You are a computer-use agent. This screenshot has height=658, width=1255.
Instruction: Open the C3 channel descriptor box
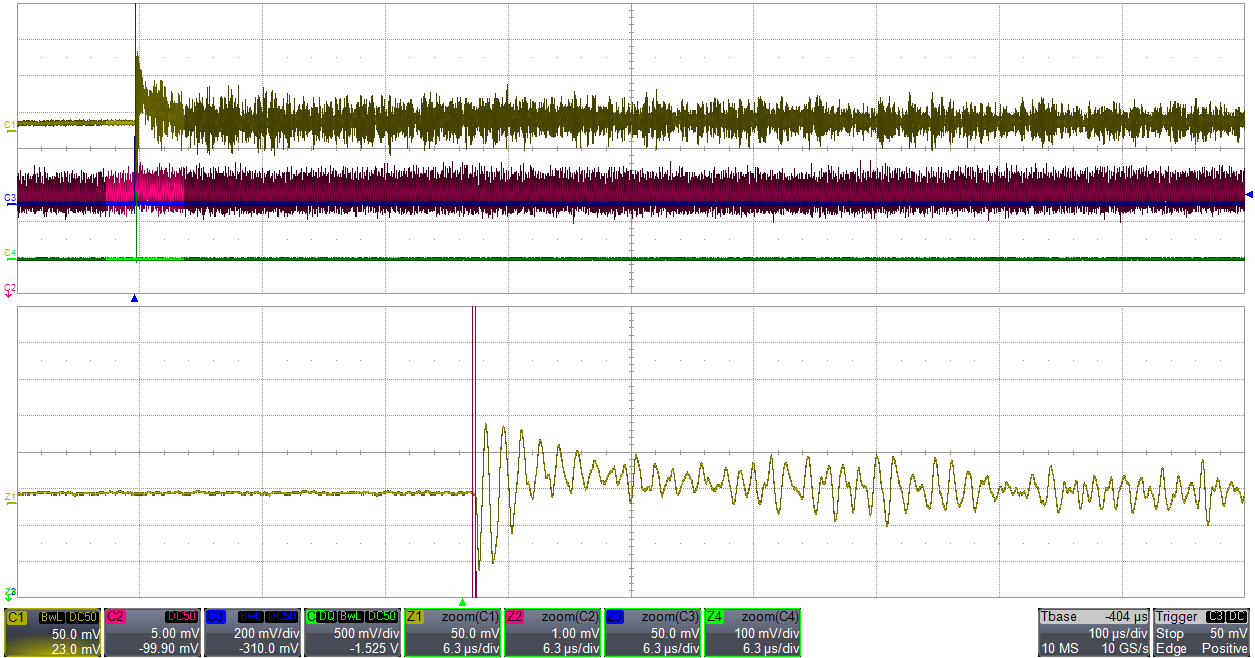[x=252, y=633]
